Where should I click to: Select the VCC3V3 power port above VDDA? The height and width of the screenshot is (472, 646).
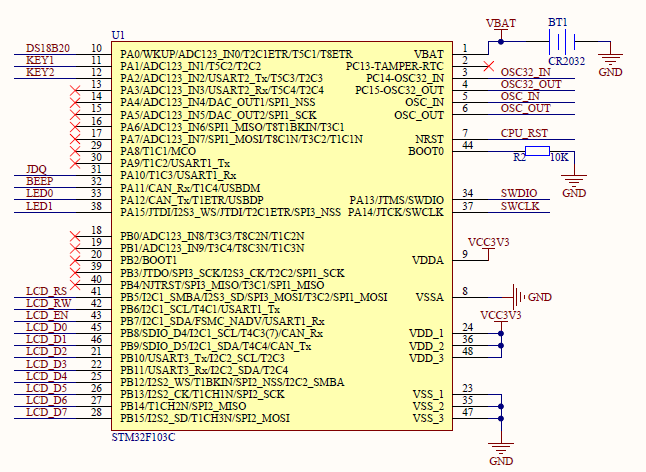tap(489, 247)
